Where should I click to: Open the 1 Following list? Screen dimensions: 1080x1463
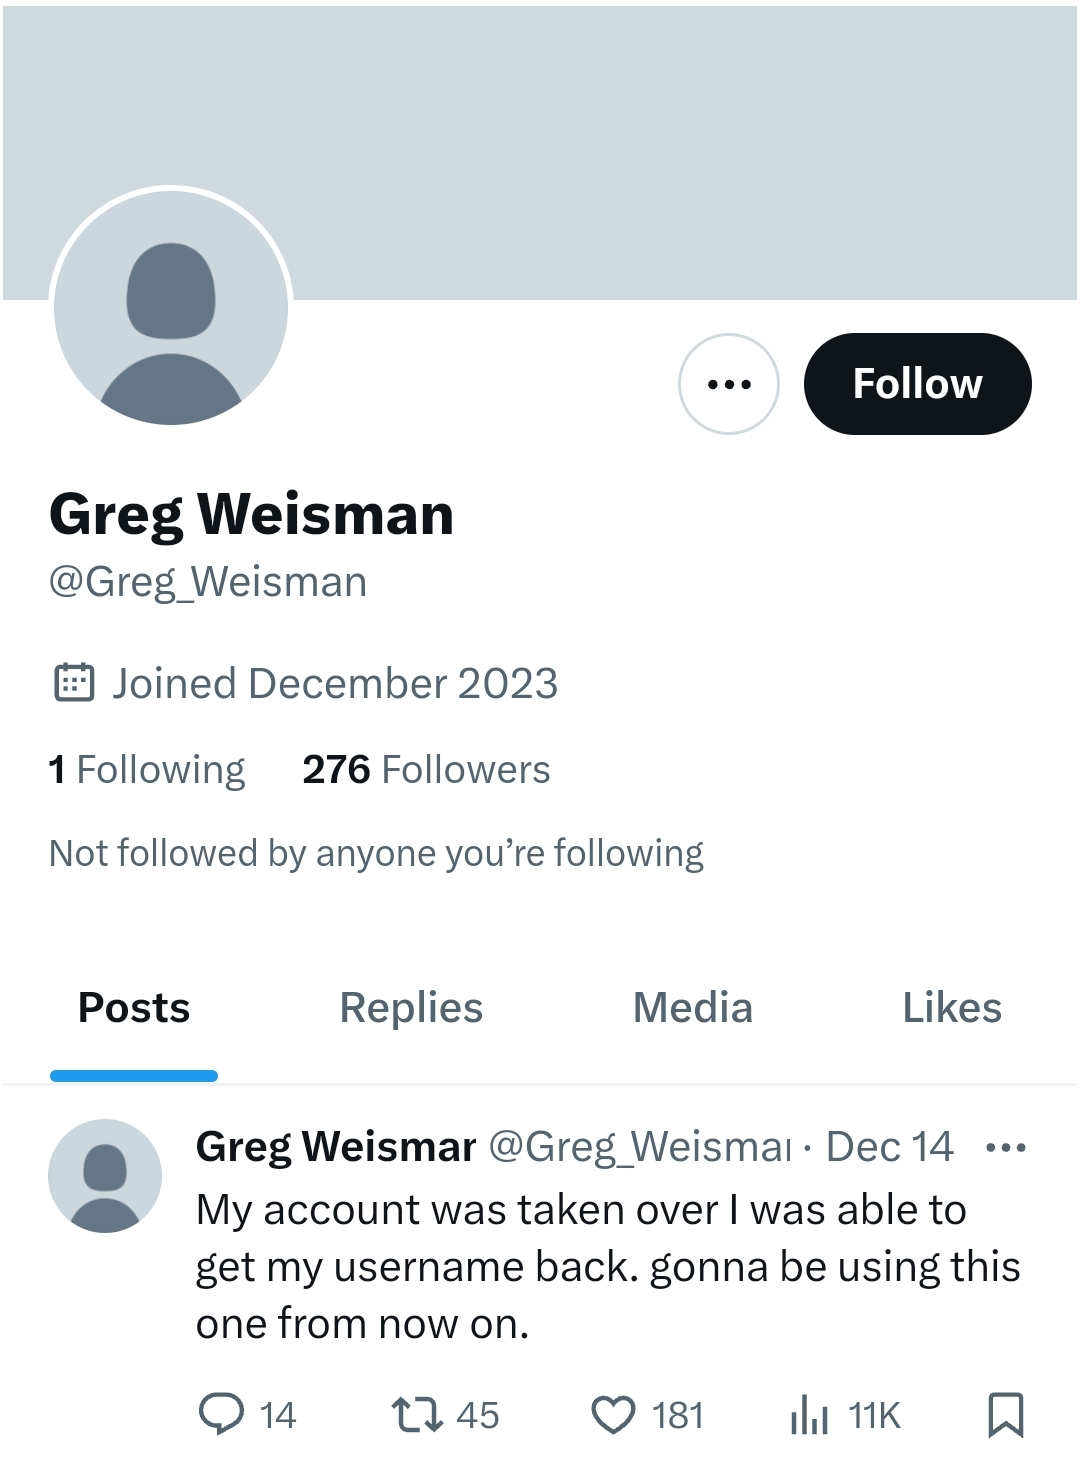147,770
